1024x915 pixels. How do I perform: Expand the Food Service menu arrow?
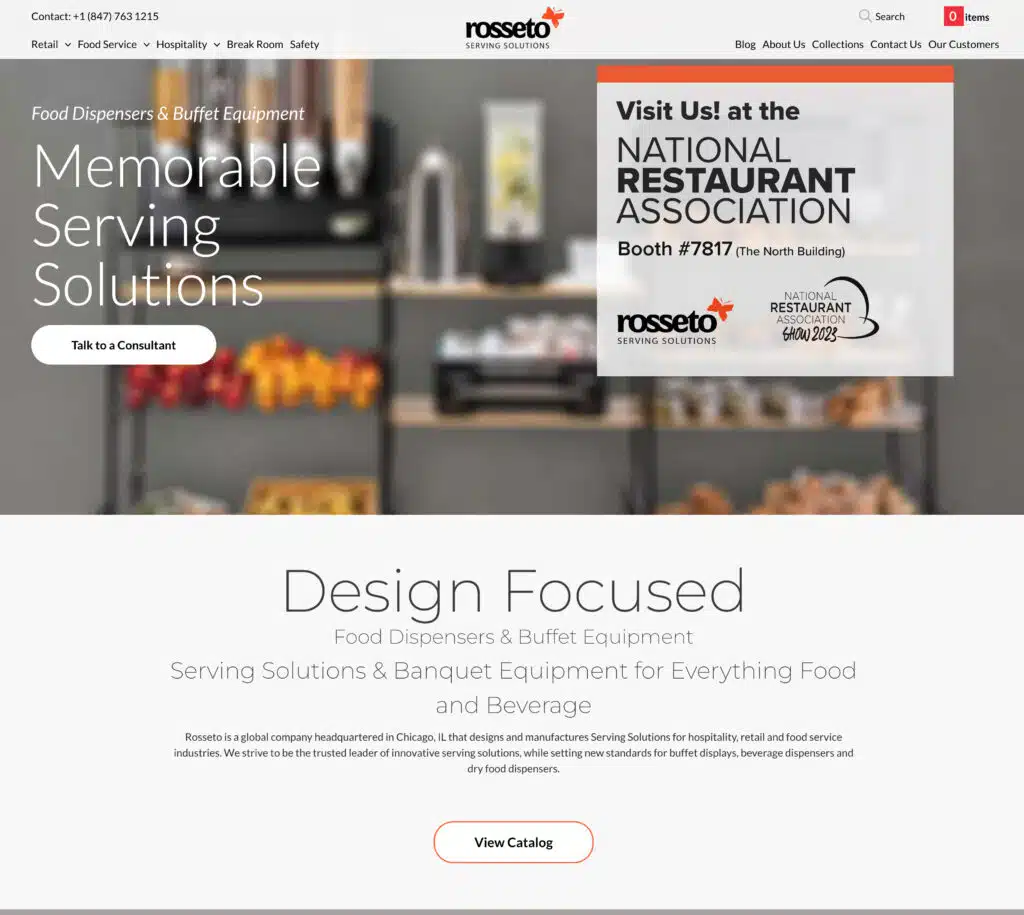[x=146, y=45]
